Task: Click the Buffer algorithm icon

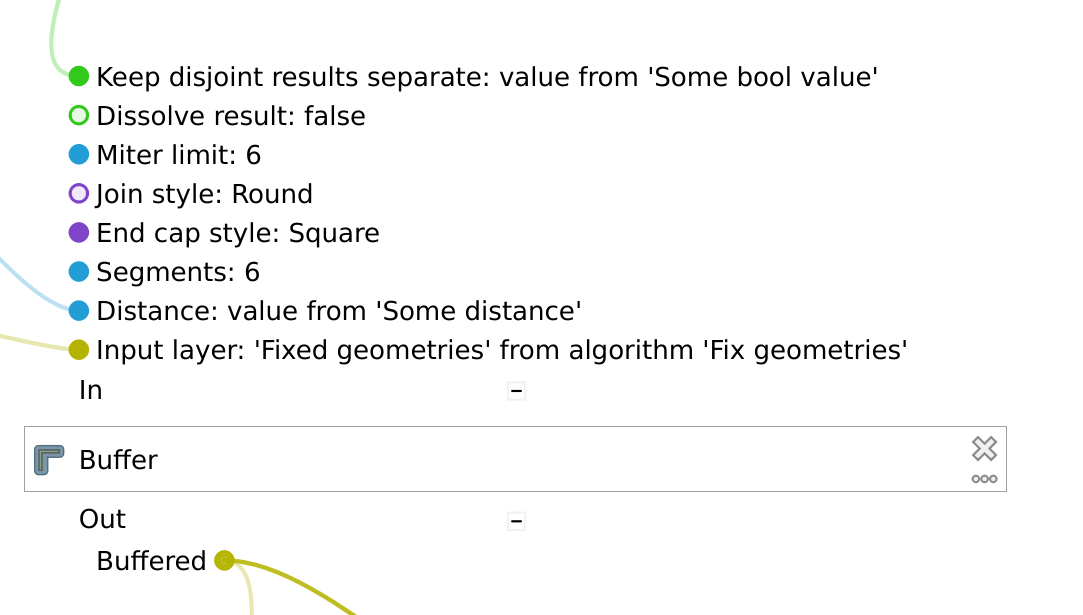Action: click(x=49, y=460)
